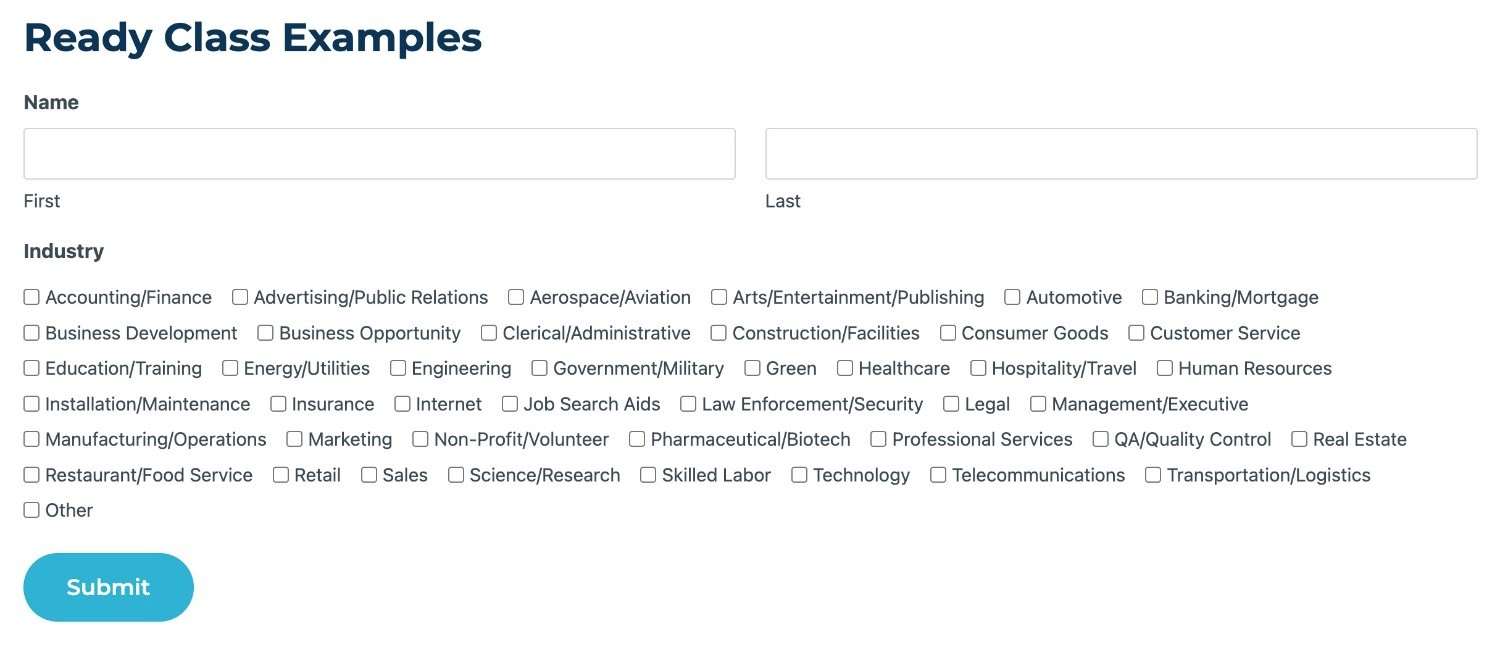Image resolution: width=1500 pixels, height=658 pixels.
Task: Click the First name input field
Action: tap(379, 153)
